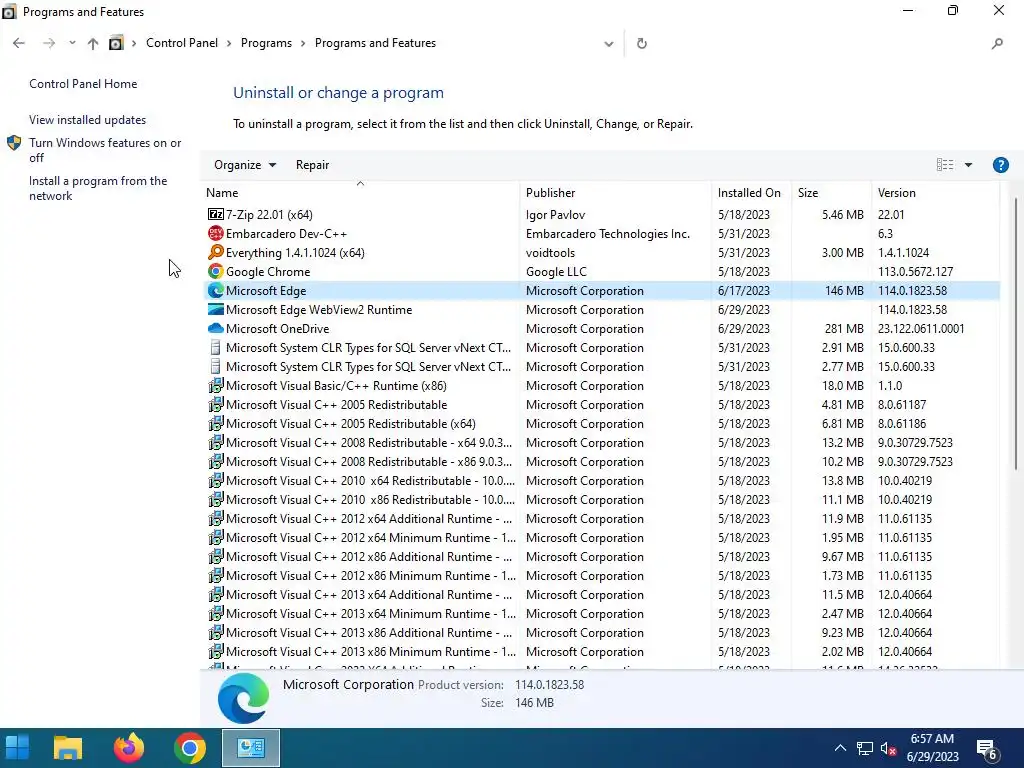This screenshot has width=1024, height=768.
Task: Open the Organize dropdown menu
Action: pos(245,165)
